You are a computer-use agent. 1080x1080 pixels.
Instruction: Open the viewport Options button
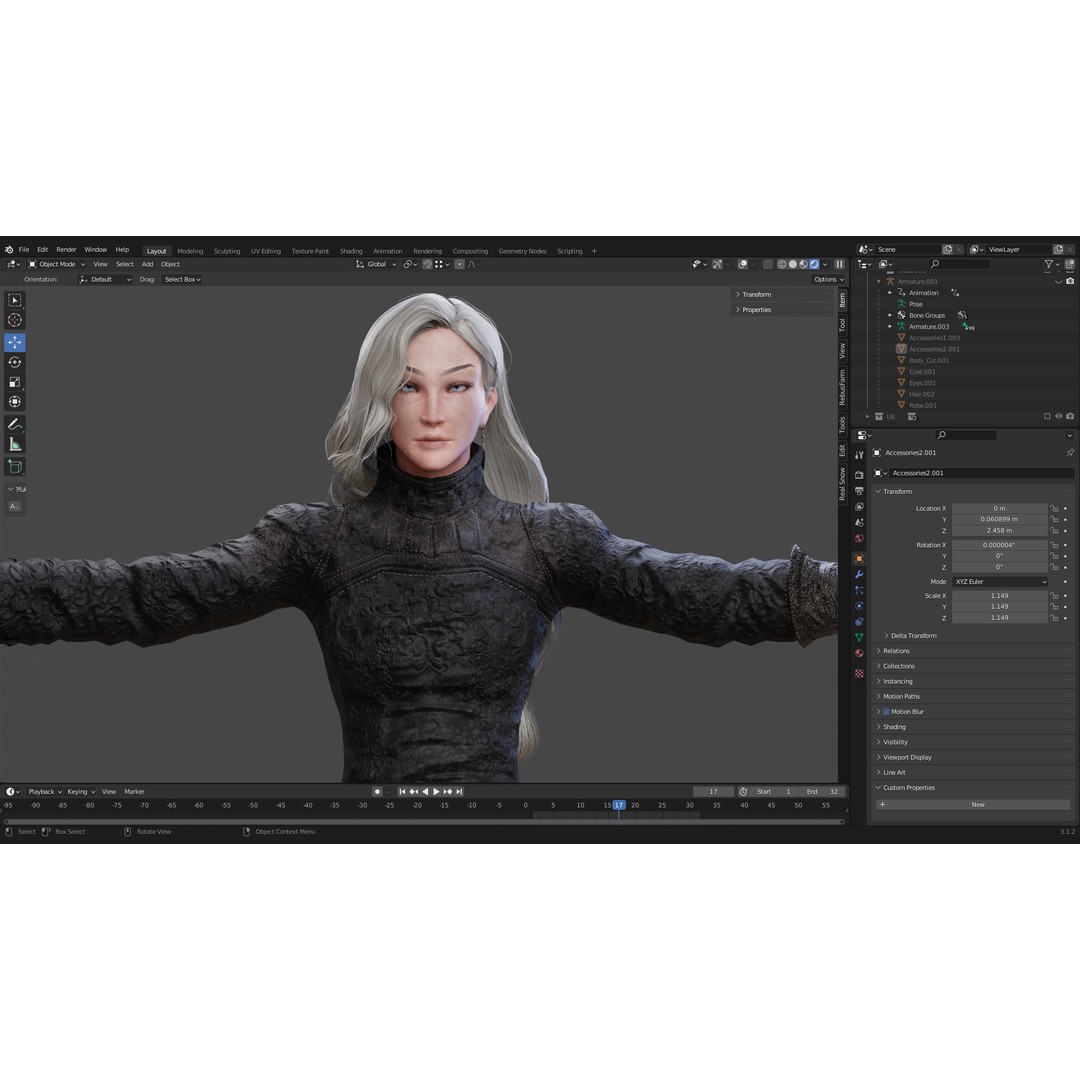point(829,280)
